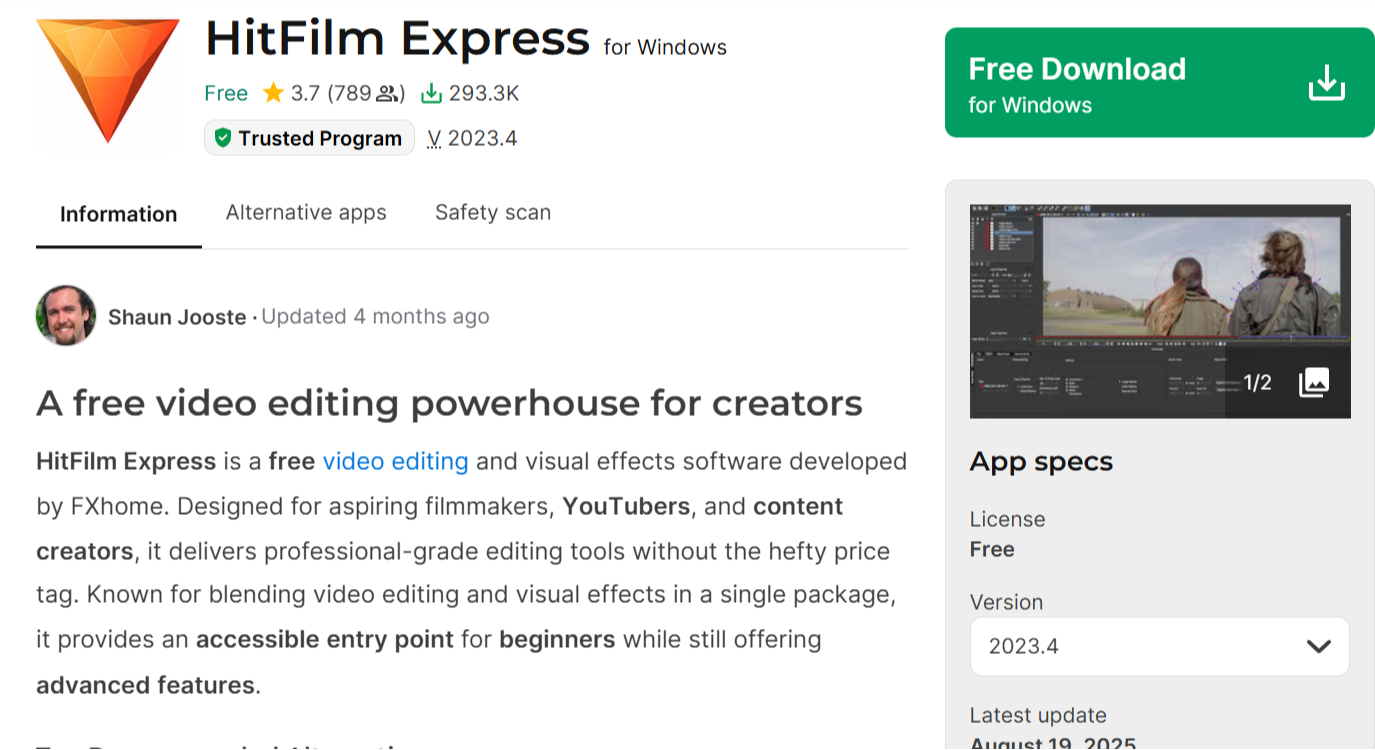This screenshot has height=750, width=1375.
Task: Click the 'A free video editing powerhouse' heading
Action: tap(449, 403)
